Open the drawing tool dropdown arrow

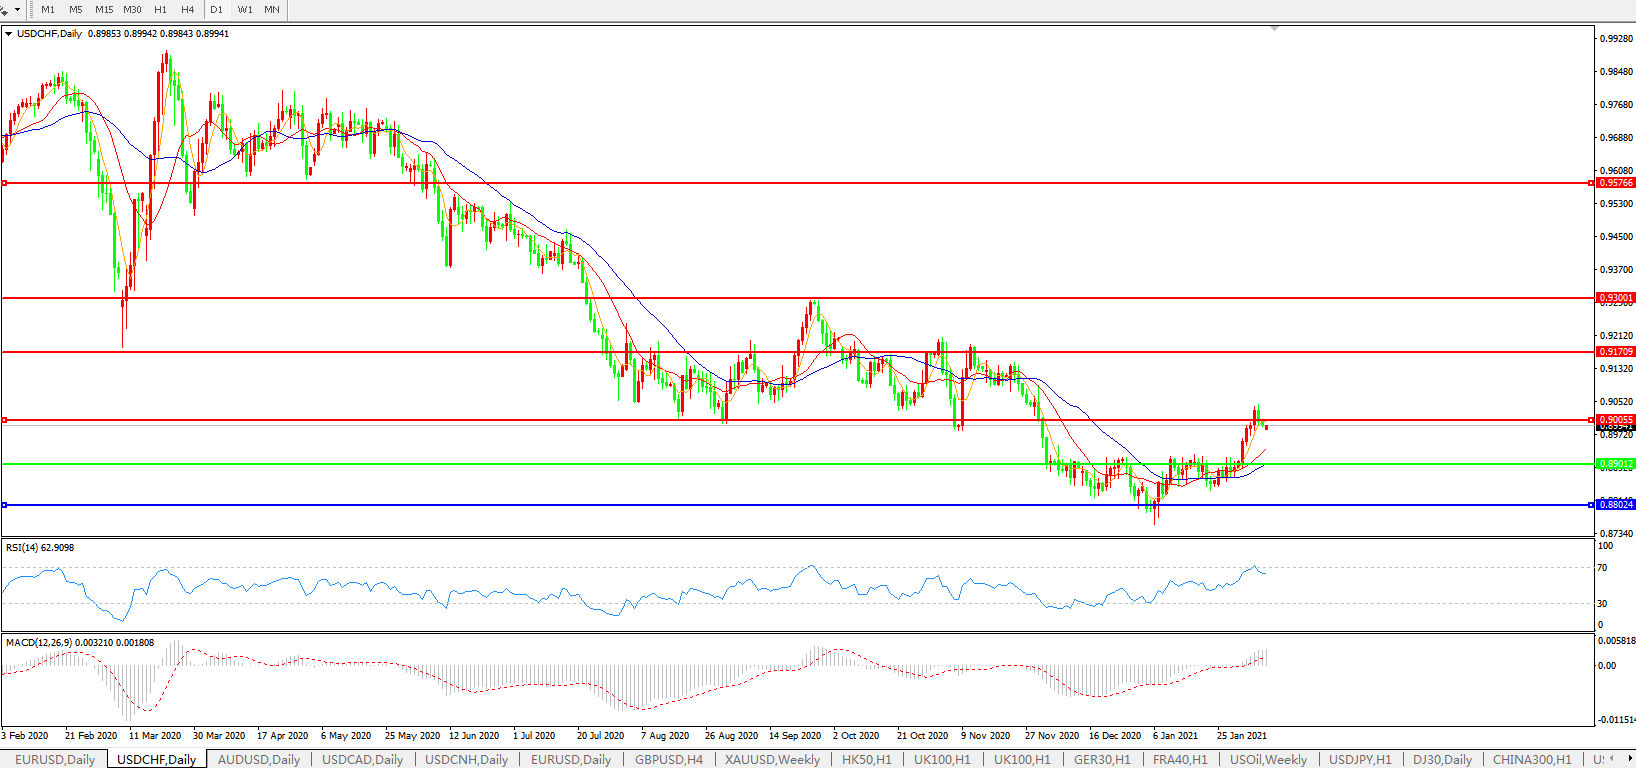pos(17,10)
